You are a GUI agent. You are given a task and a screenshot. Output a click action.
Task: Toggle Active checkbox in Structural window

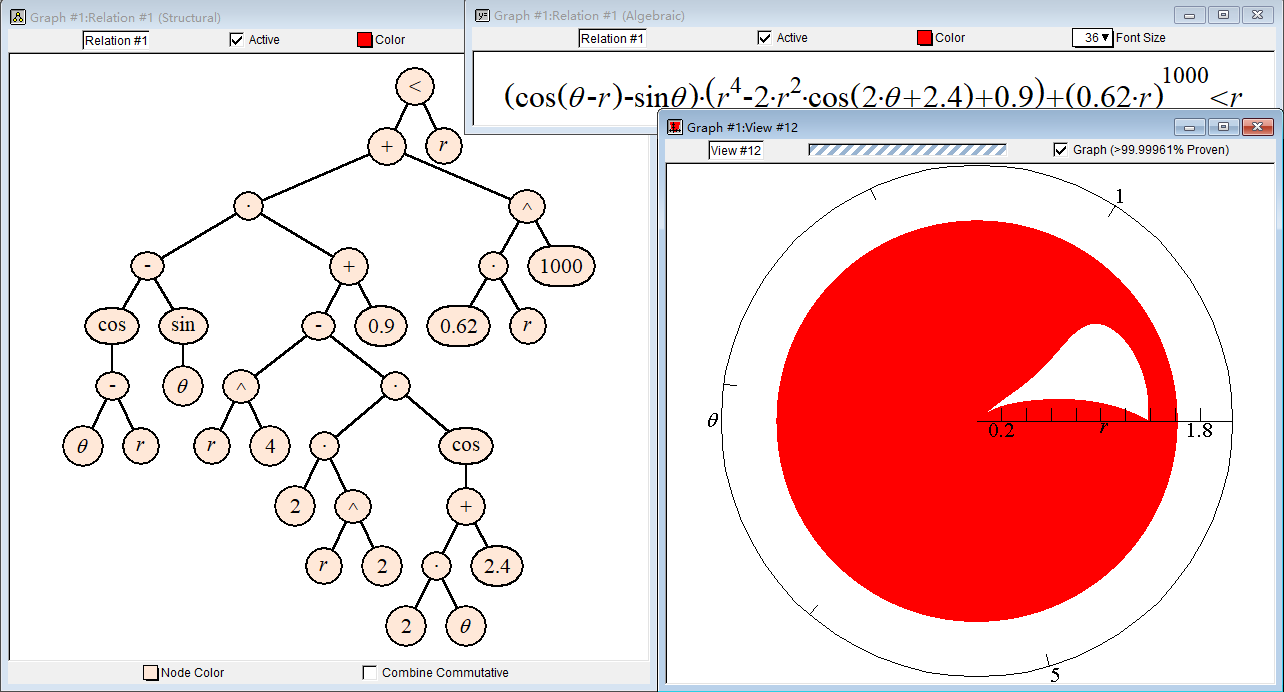pyautogui.click(x=236, y=40)
